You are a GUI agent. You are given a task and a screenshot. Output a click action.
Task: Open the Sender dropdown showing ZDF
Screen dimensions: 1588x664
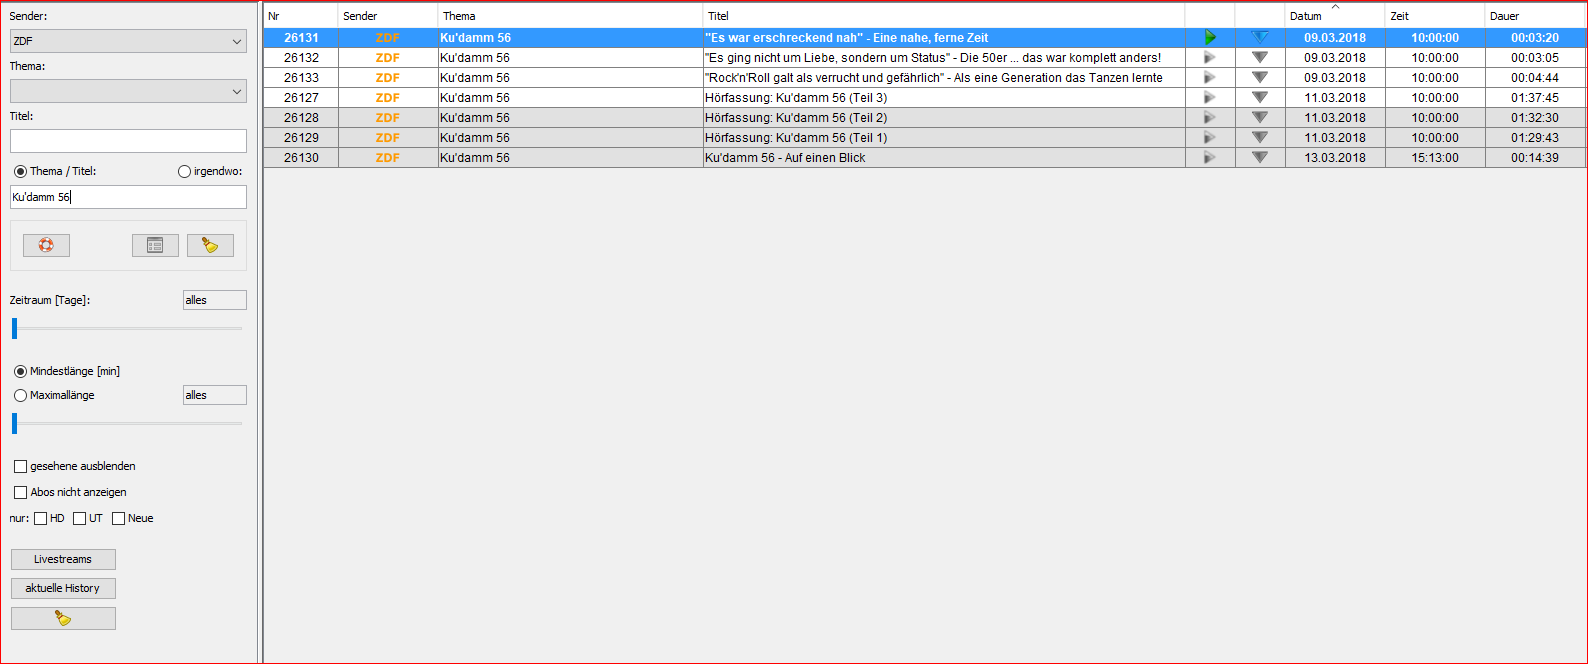click(x=128, y=41)
